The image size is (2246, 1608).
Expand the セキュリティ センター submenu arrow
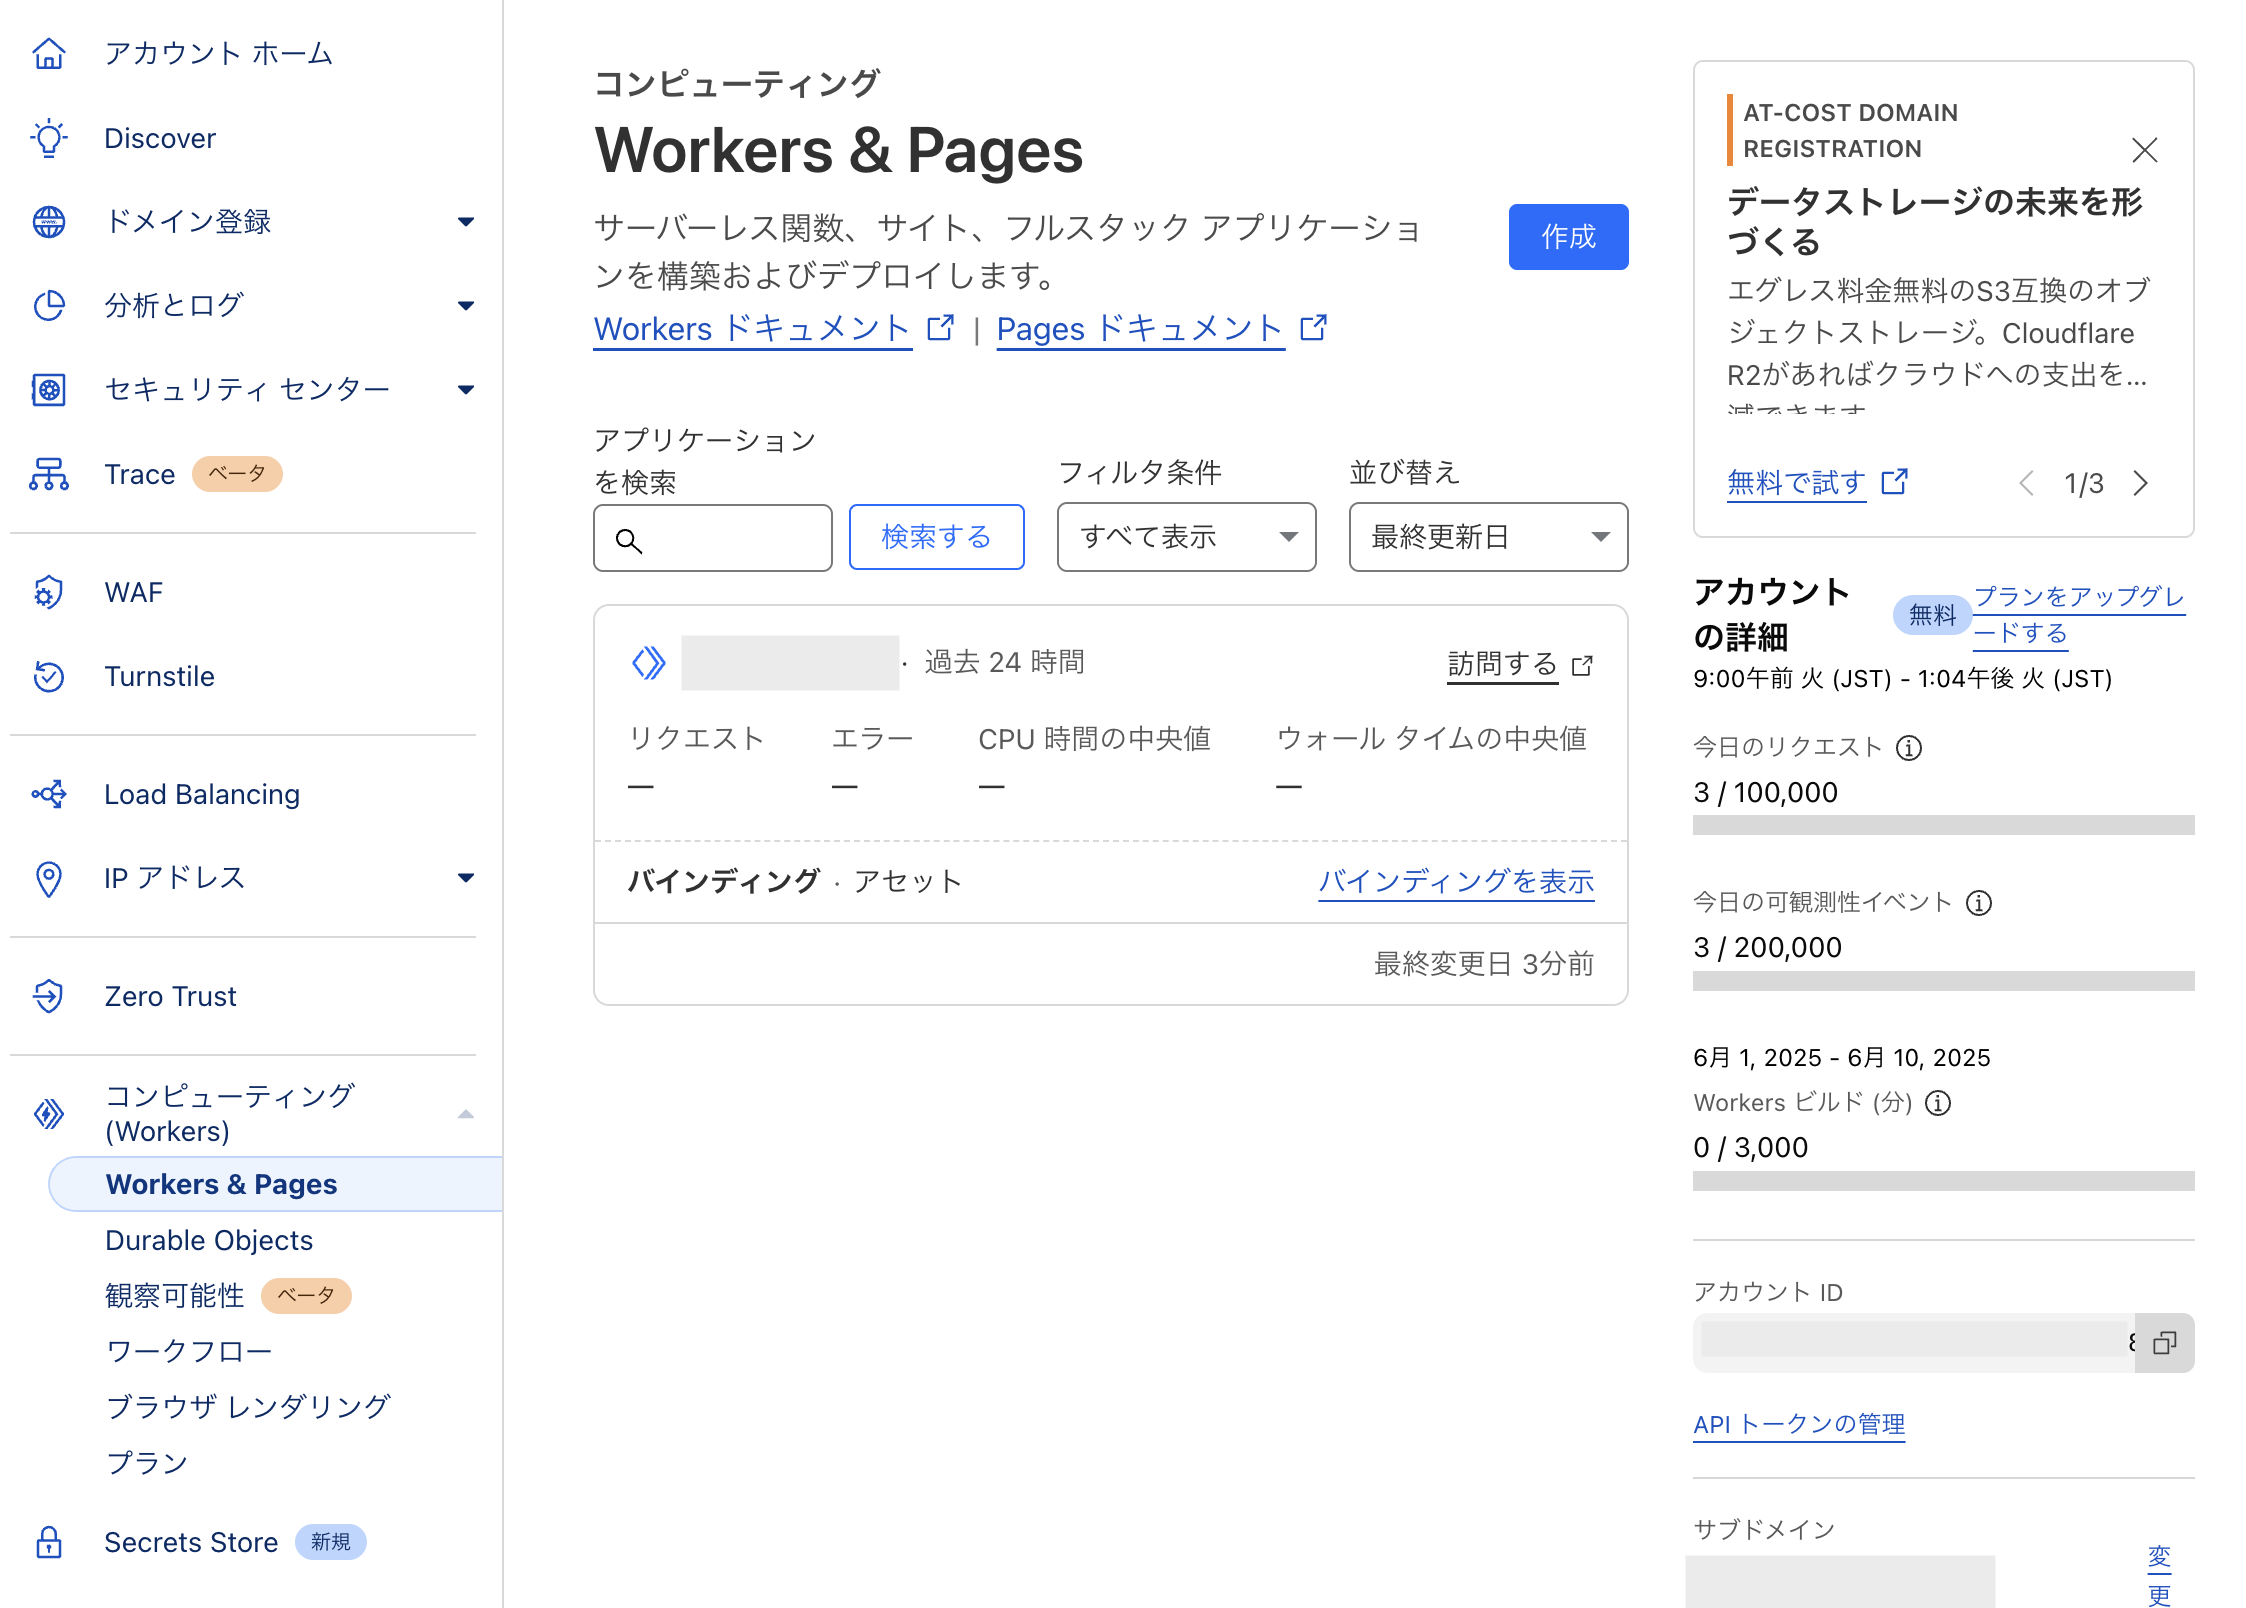(x=465, y=389)
